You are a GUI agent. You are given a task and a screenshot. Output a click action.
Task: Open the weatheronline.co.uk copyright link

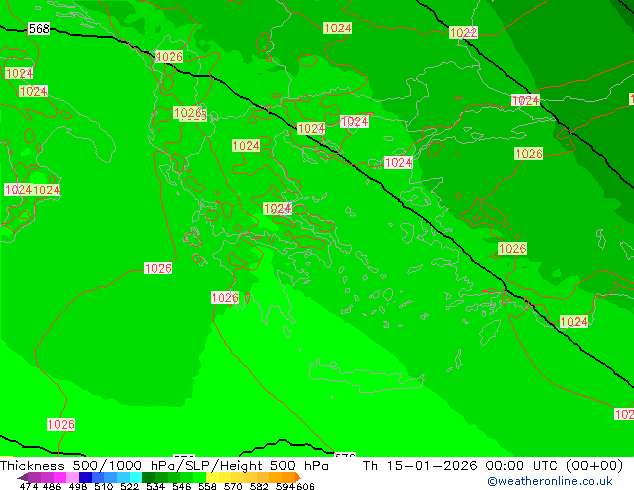550,481
